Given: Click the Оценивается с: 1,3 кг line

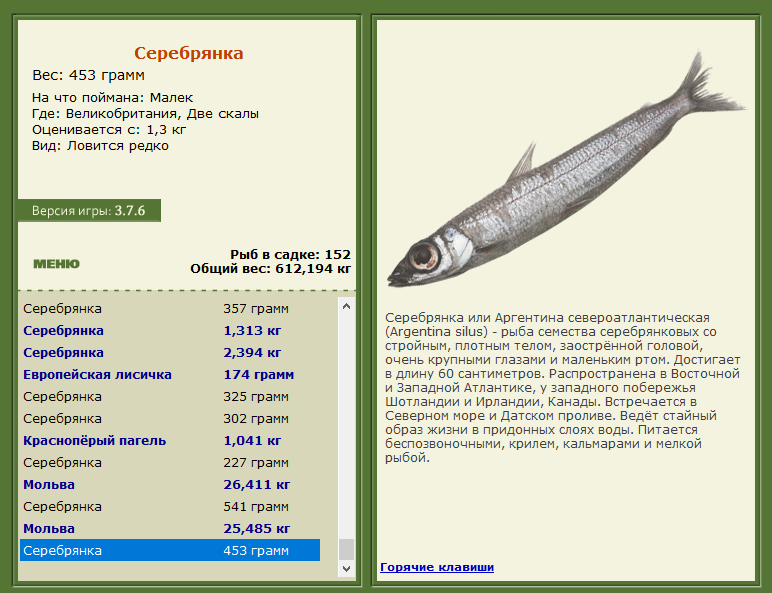Looking at the screenshot, I should click(109, 130).
